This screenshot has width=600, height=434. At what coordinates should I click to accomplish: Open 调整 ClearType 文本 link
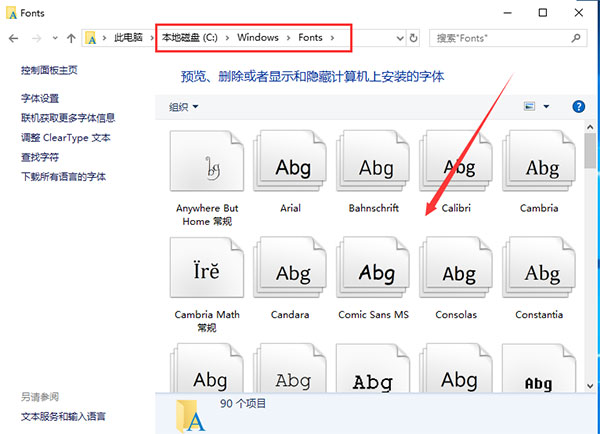click(x=66, y=137)
